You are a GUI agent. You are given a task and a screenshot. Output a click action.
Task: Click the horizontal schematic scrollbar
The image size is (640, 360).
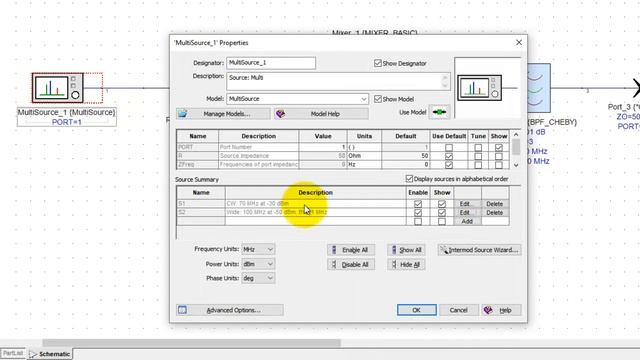click(191, 343)
